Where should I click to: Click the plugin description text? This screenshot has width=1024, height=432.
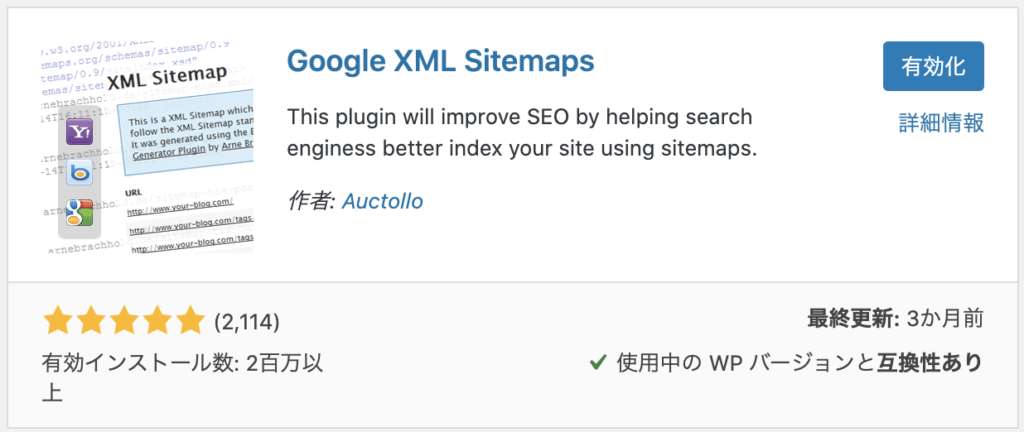[x=522, y=134]
